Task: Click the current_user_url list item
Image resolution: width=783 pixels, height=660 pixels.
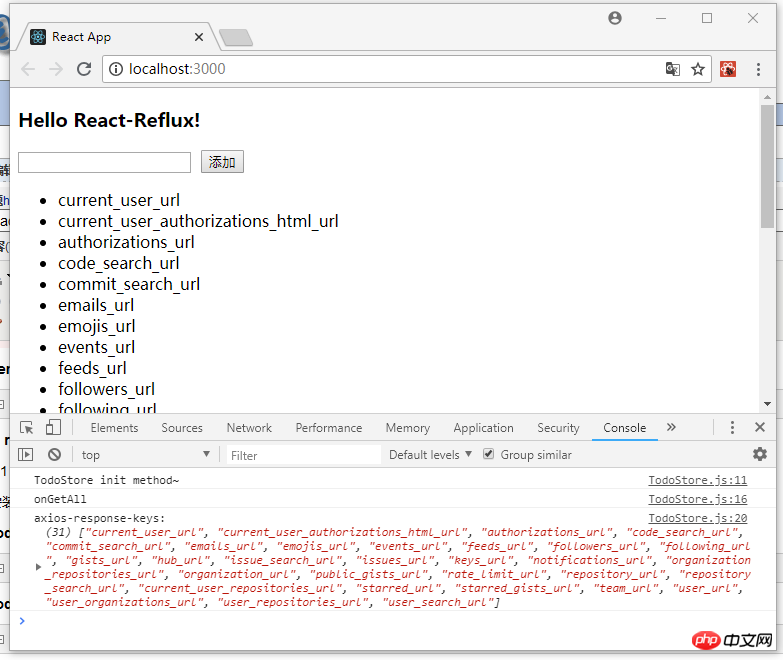Action: click(119, 200)
